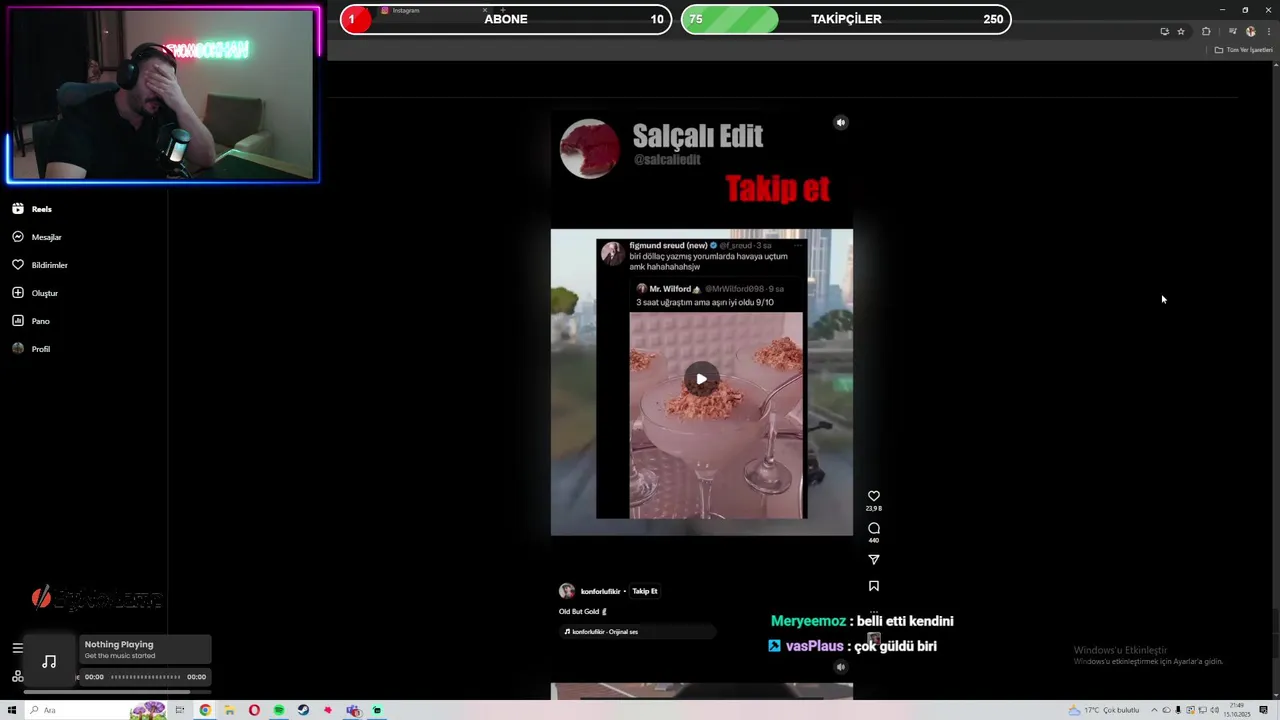Open Task View on the taskbar
Viewport: 1280px width, 720px height.
[180, 710]
